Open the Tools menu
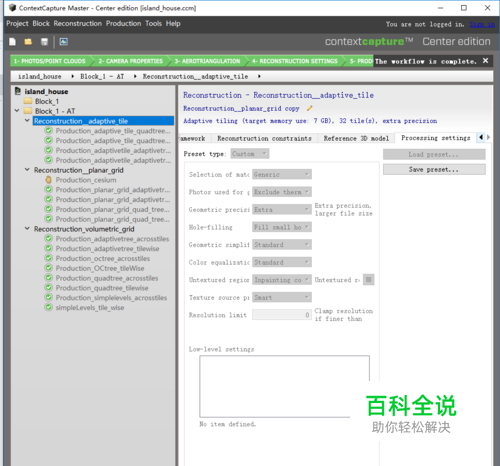This screenshot has width=500, height=466. [x=153, y=24]
